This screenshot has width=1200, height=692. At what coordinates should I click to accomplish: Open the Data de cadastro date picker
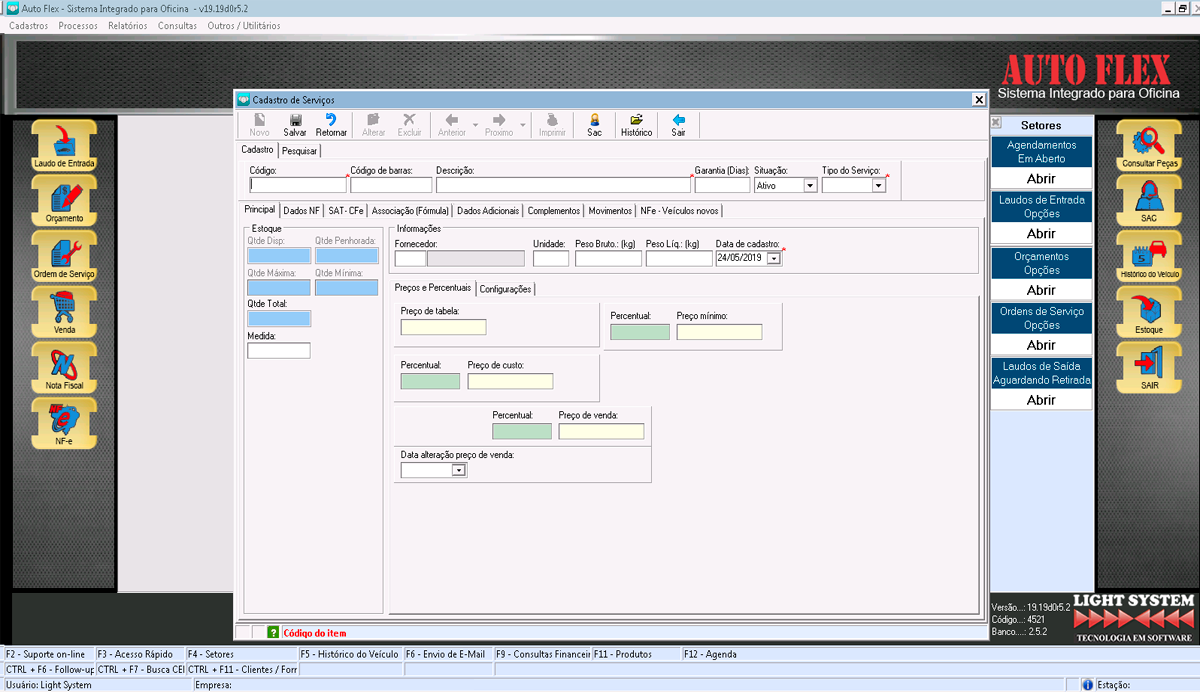[773, 258]
